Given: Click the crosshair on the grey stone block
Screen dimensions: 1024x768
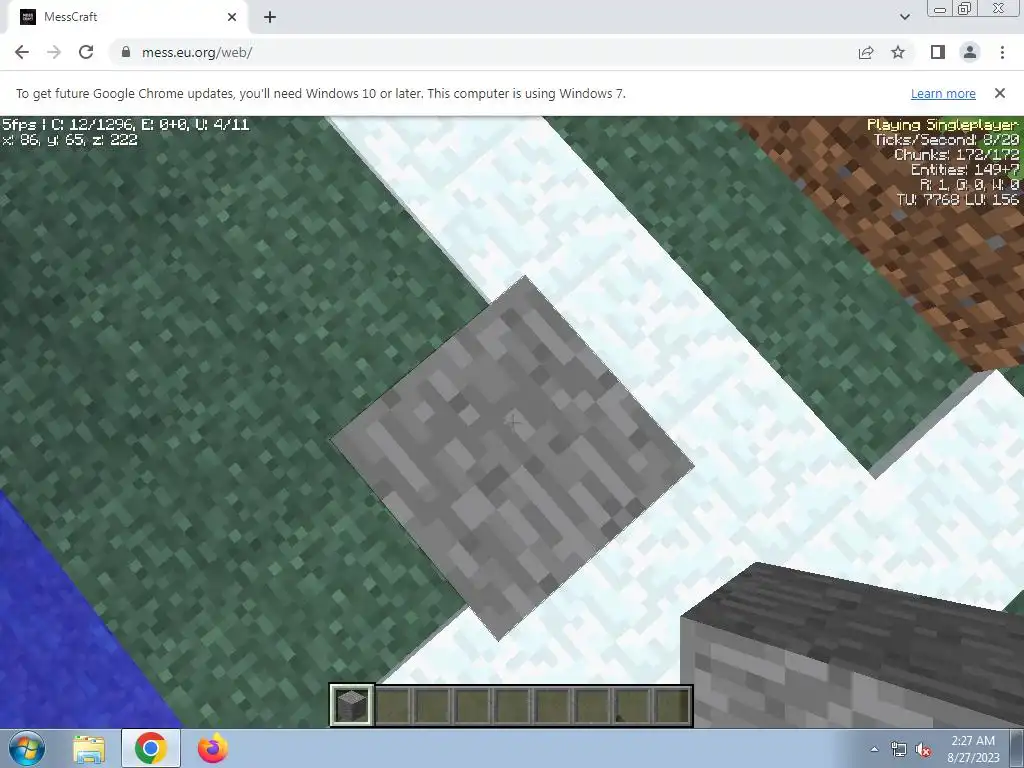Looking at the screenshot, I should 513,422.
